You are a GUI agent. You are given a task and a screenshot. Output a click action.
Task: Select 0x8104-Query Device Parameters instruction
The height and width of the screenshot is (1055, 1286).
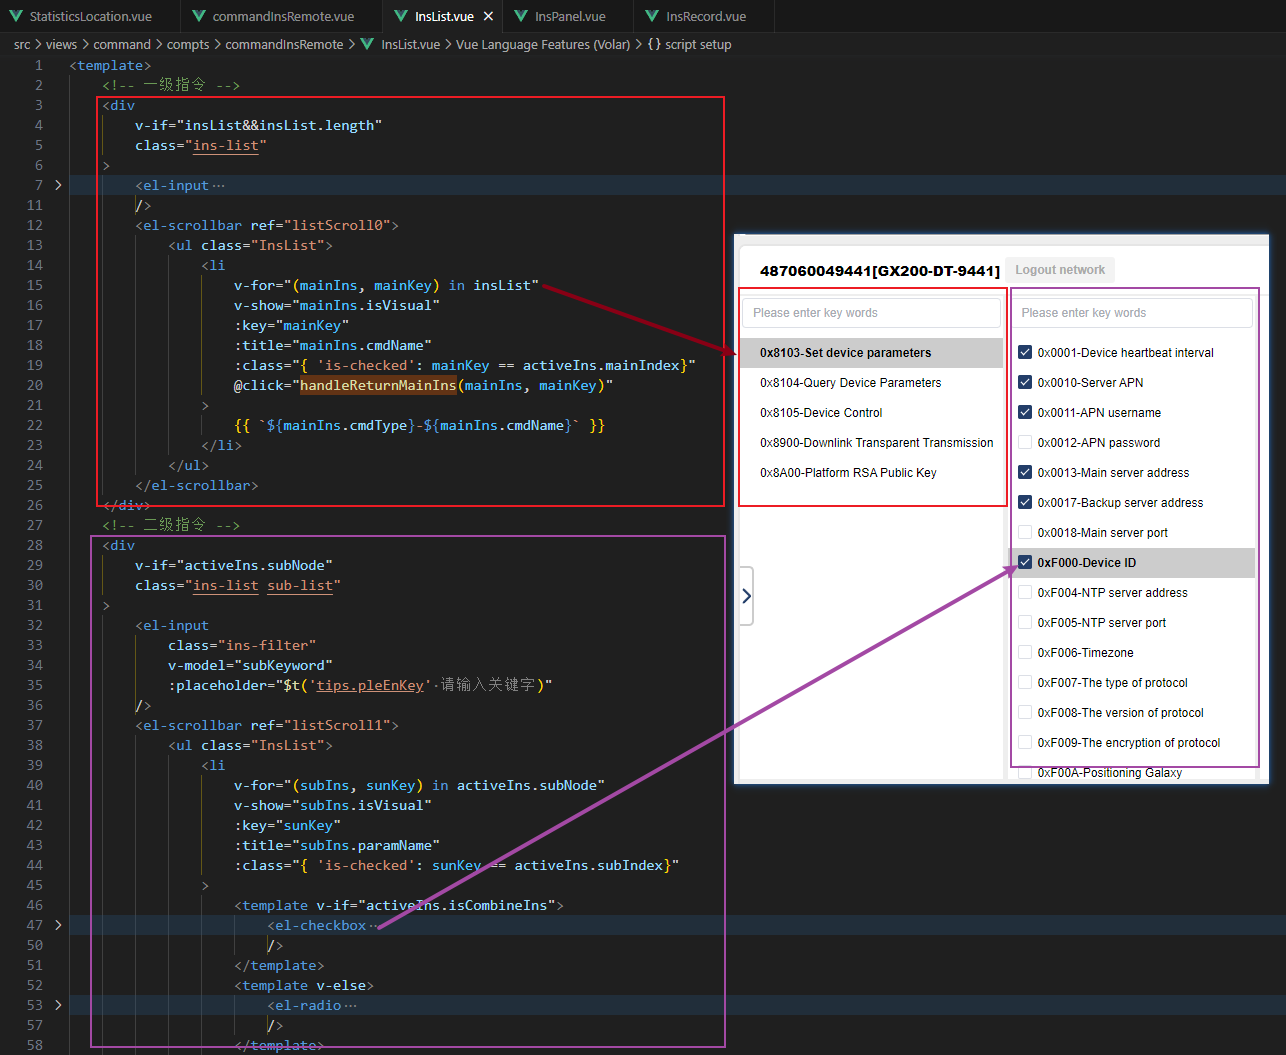850,382
